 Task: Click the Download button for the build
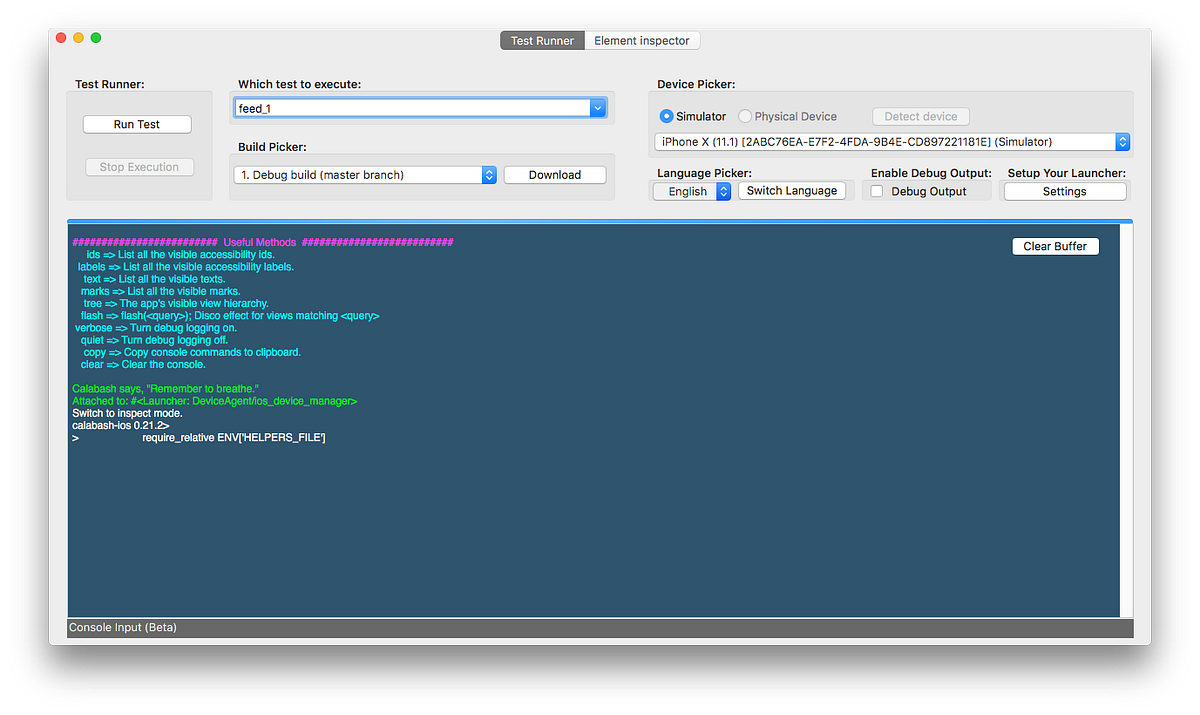[554, 174]
